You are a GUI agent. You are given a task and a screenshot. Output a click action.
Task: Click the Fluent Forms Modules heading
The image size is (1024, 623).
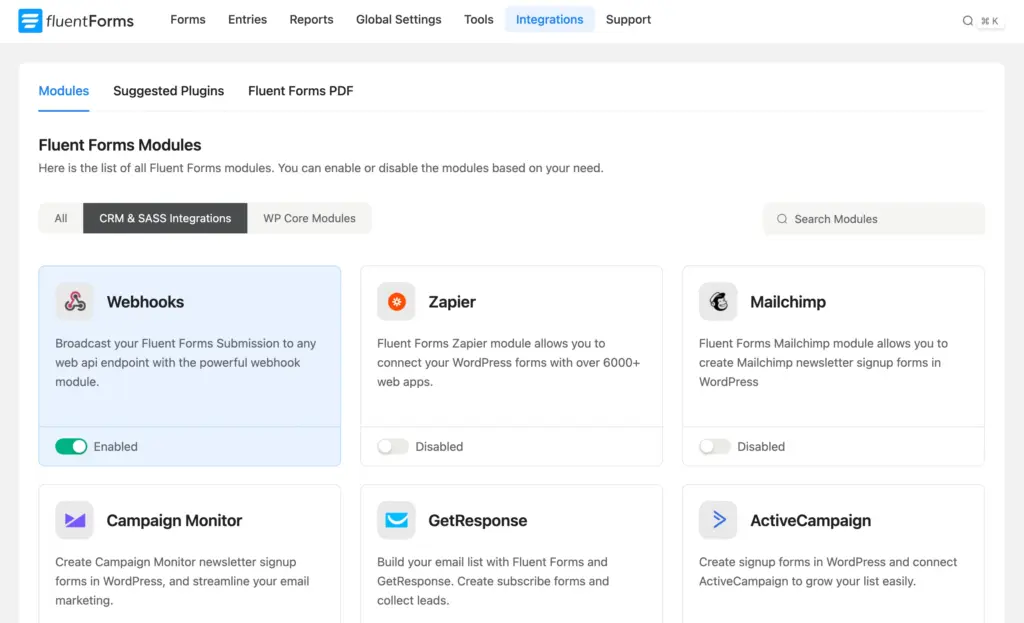click(x=120, y=145)
